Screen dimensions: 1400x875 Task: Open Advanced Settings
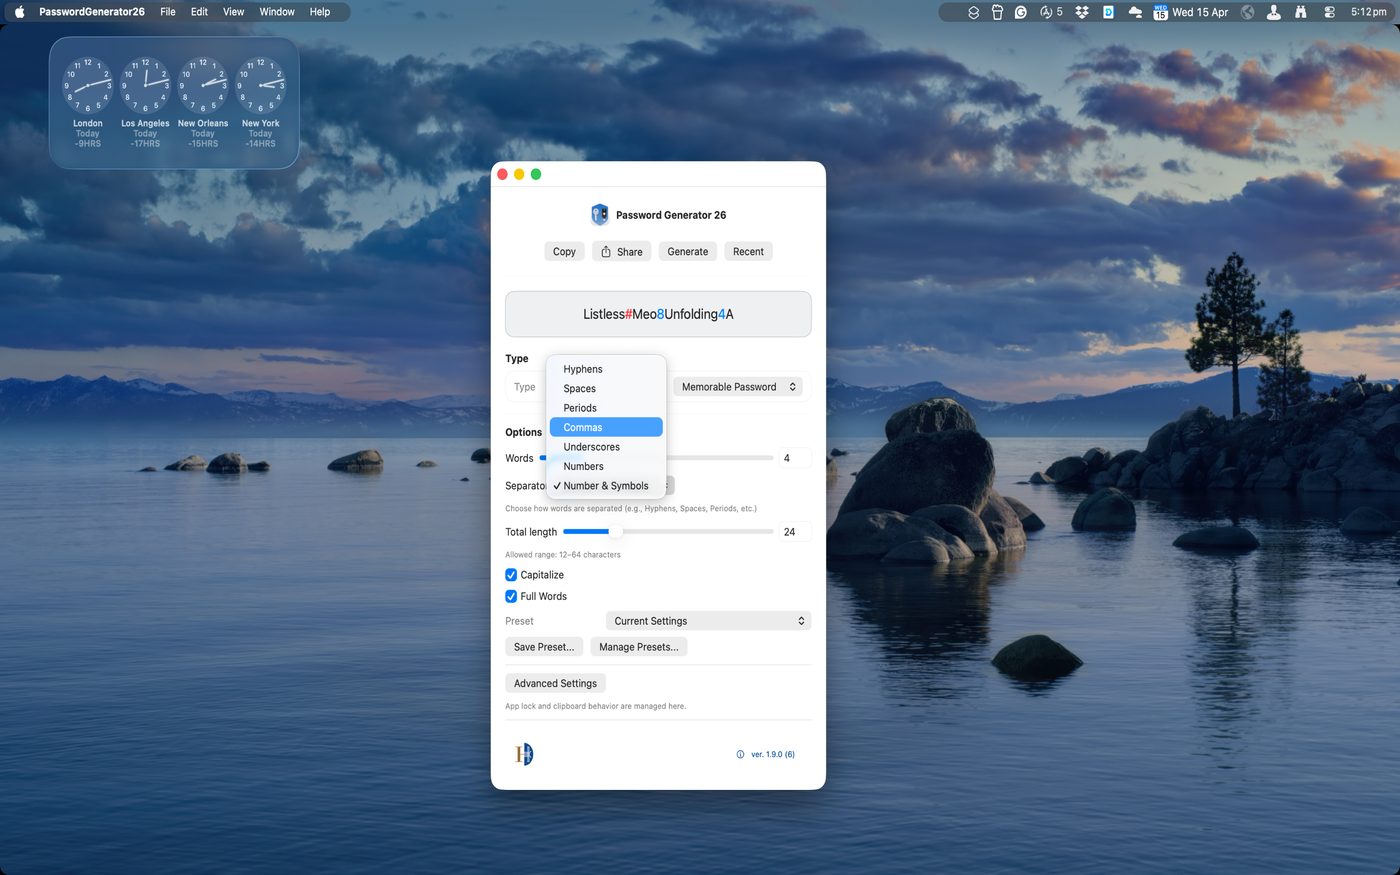pyautogui.click(x=555, y=684)
